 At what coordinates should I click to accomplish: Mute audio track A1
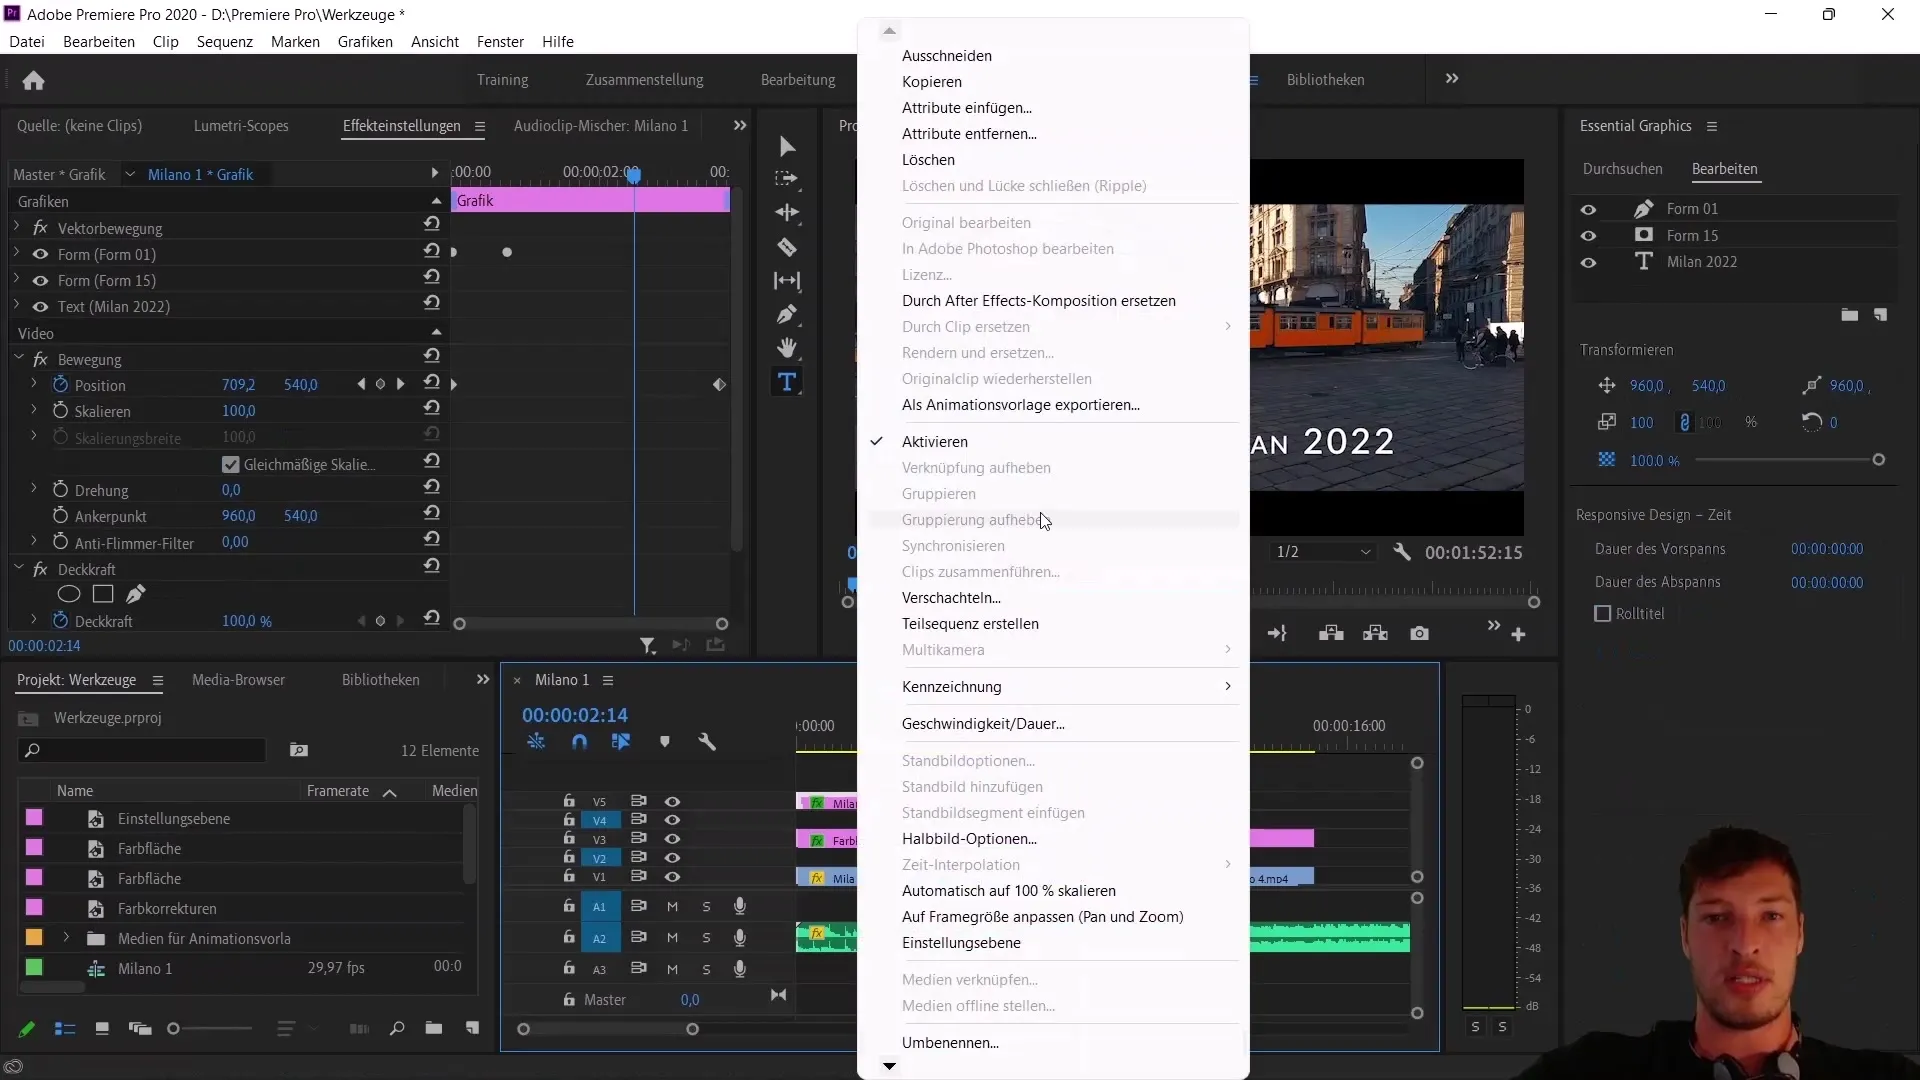click(672, 907)
